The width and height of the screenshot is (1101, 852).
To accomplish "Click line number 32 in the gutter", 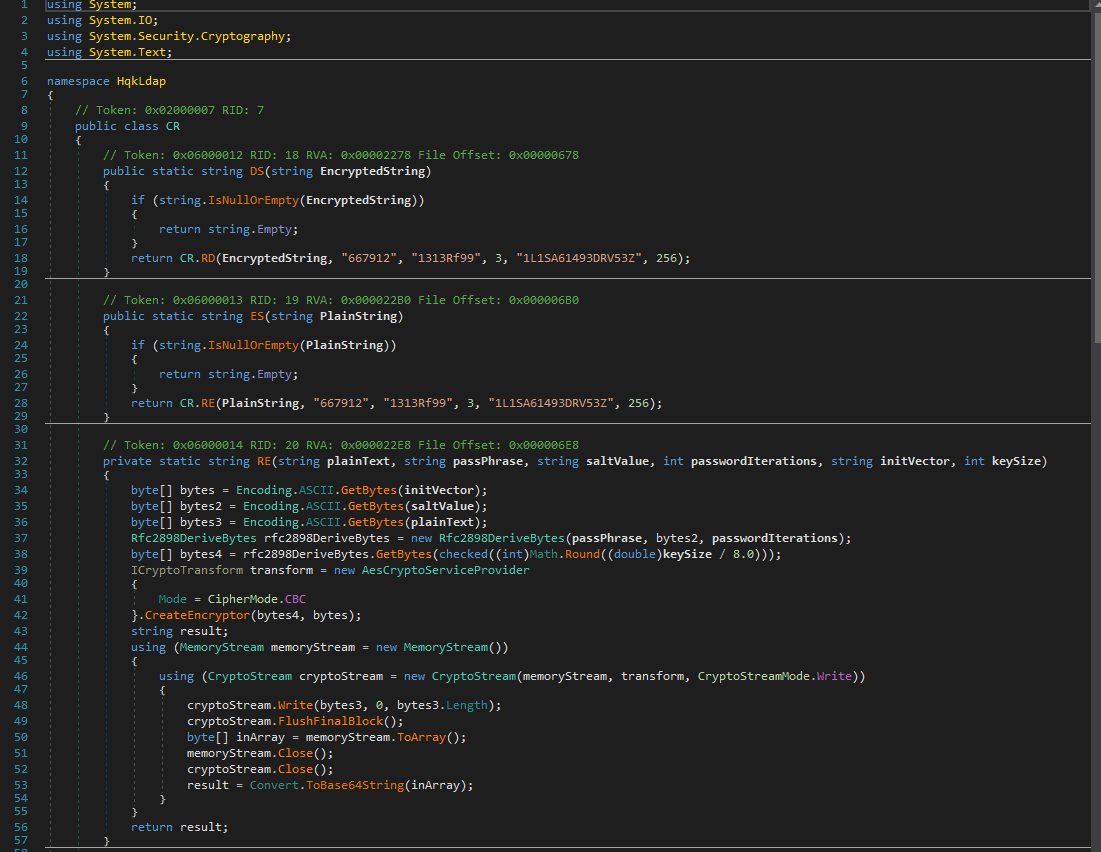I will (x=22, y=461).
